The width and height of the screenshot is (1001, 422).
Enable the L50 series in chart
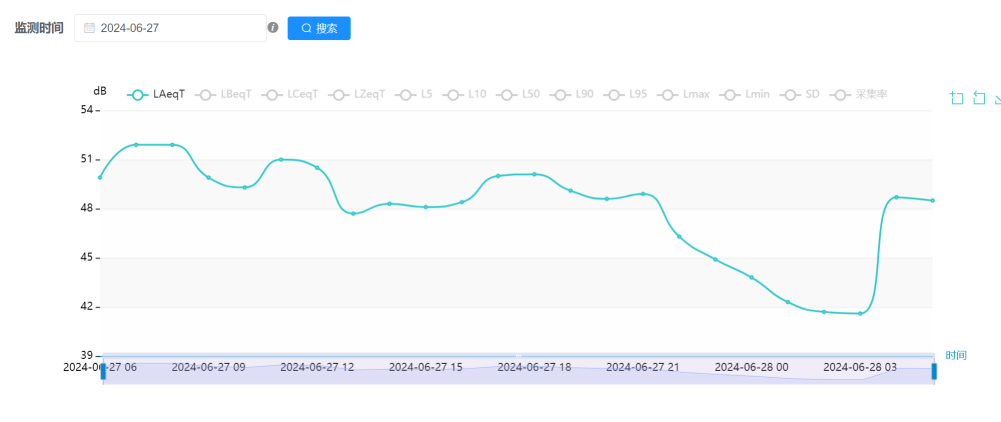coord(521,95)
